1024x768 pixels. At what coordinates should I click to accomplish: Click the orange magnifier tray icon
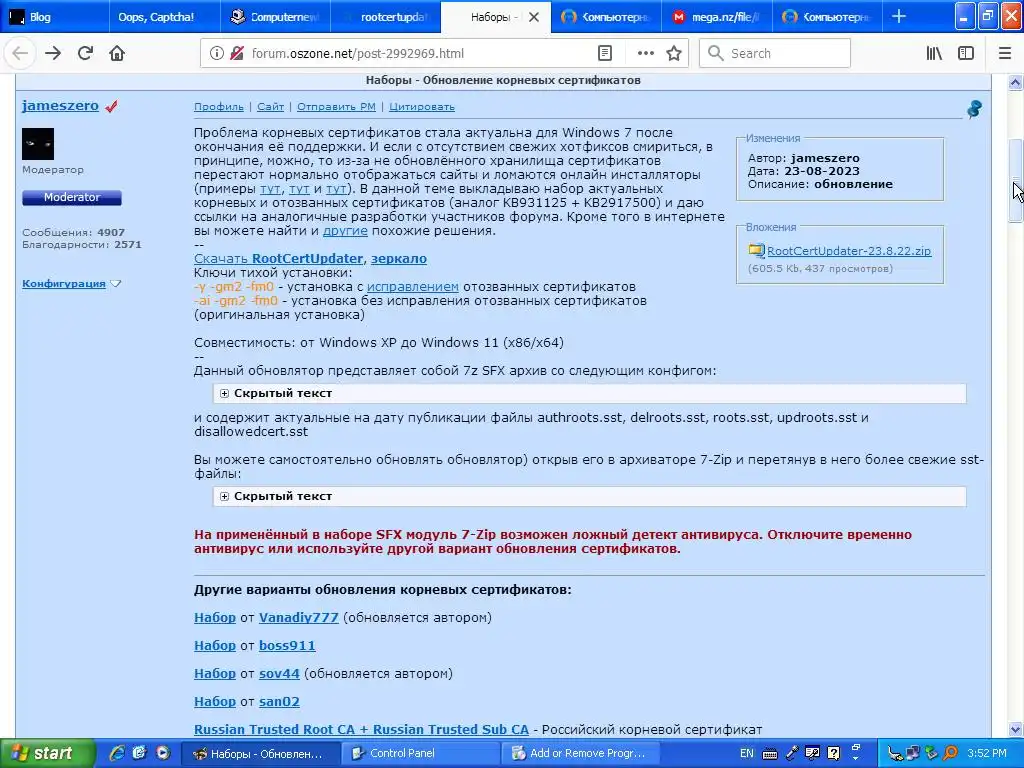[950, 753]
